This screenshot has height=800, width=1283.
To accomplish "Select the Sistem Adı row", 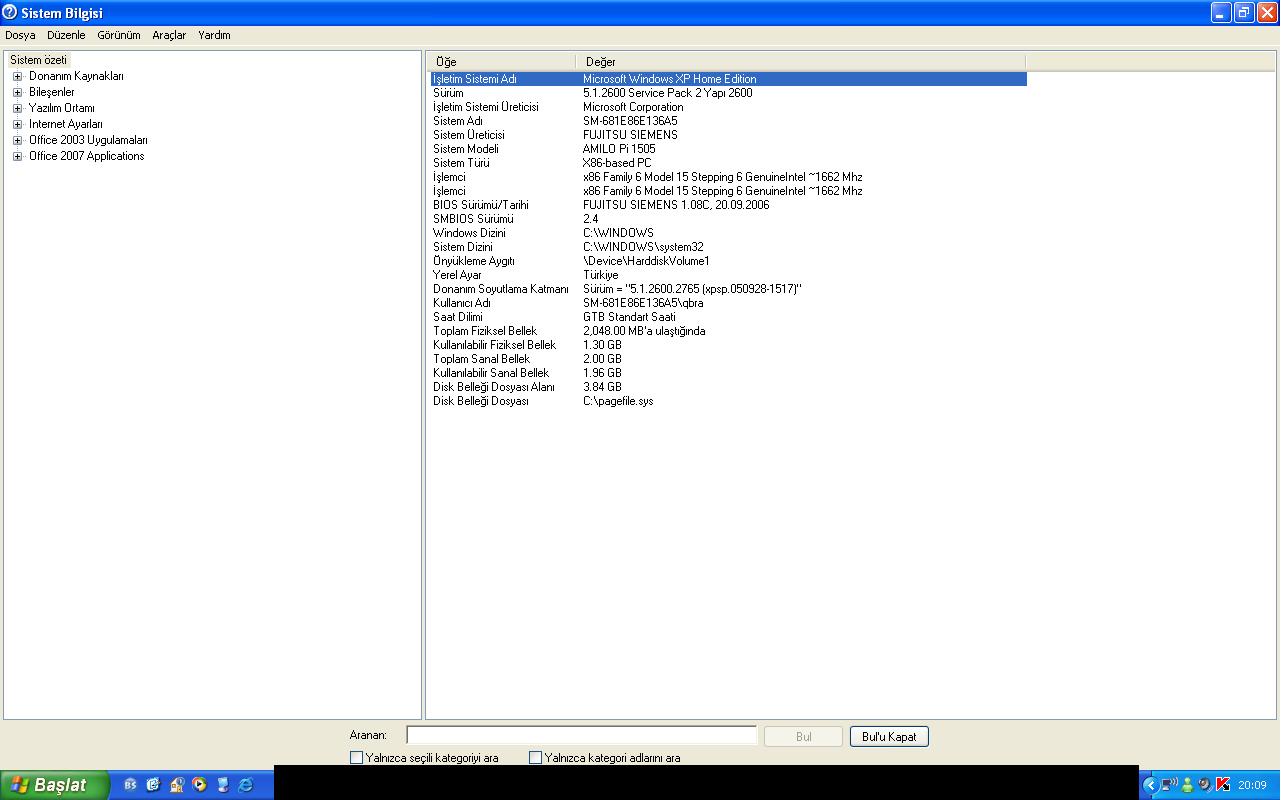I will [728, 121].
